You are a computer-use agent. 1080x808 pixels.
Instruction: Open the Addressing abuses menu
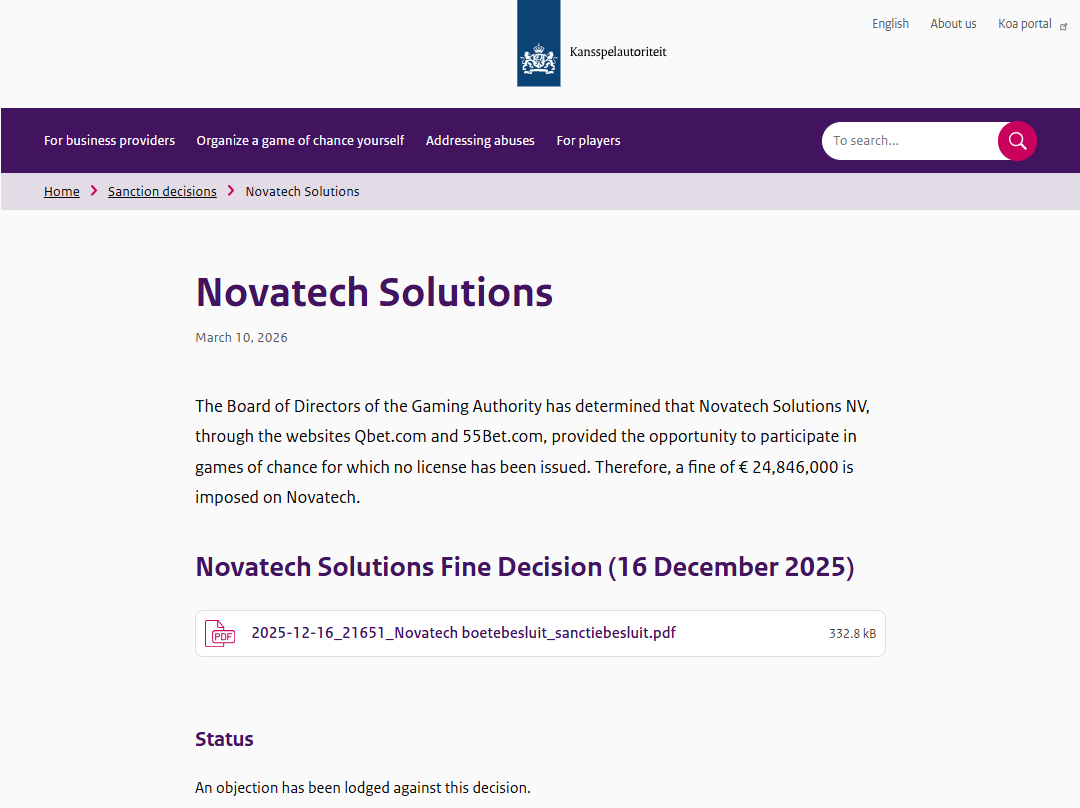480,141
